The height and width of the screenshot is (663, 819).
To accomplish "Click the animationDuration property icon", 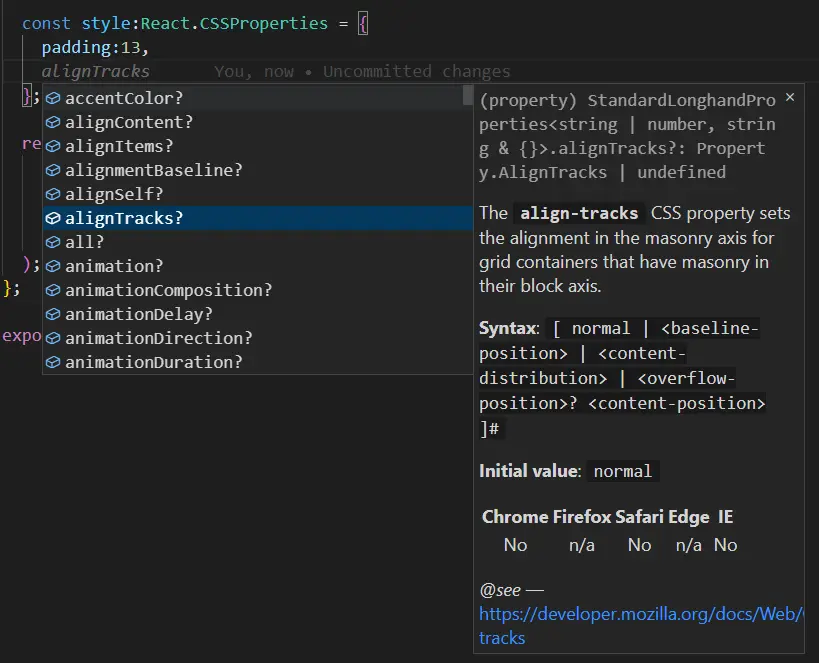I will pyautogui.click(x=52, y=362).
